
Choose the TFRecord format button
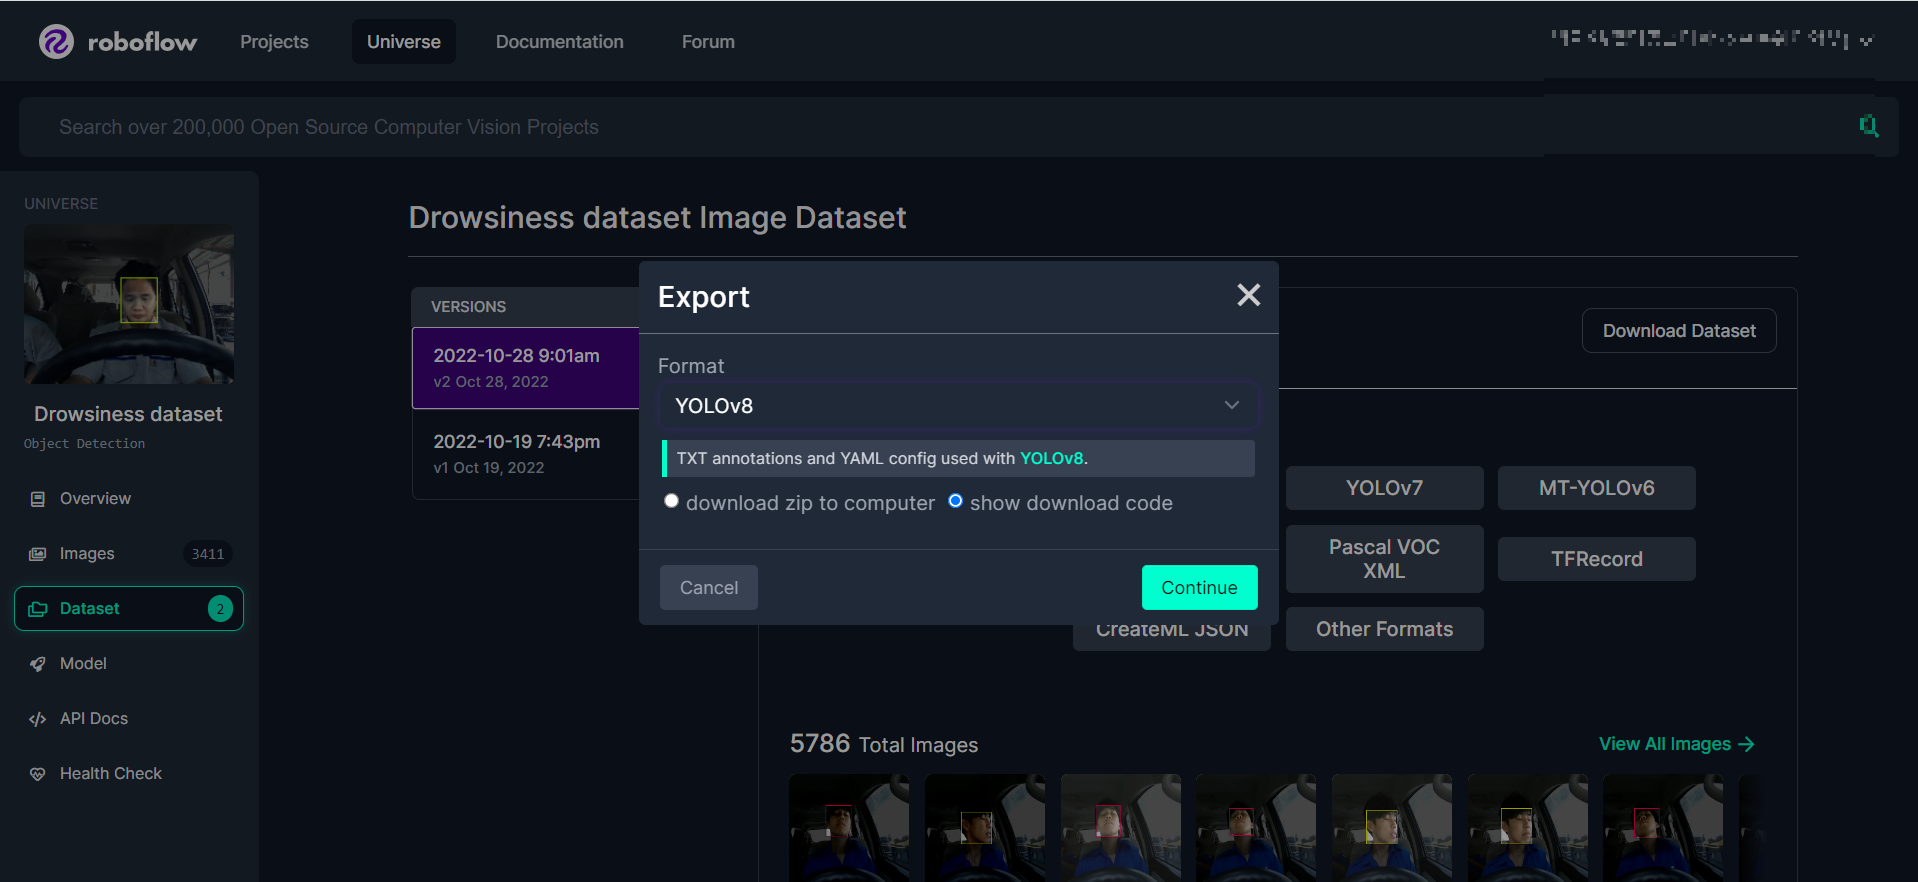coord(1596,559)
